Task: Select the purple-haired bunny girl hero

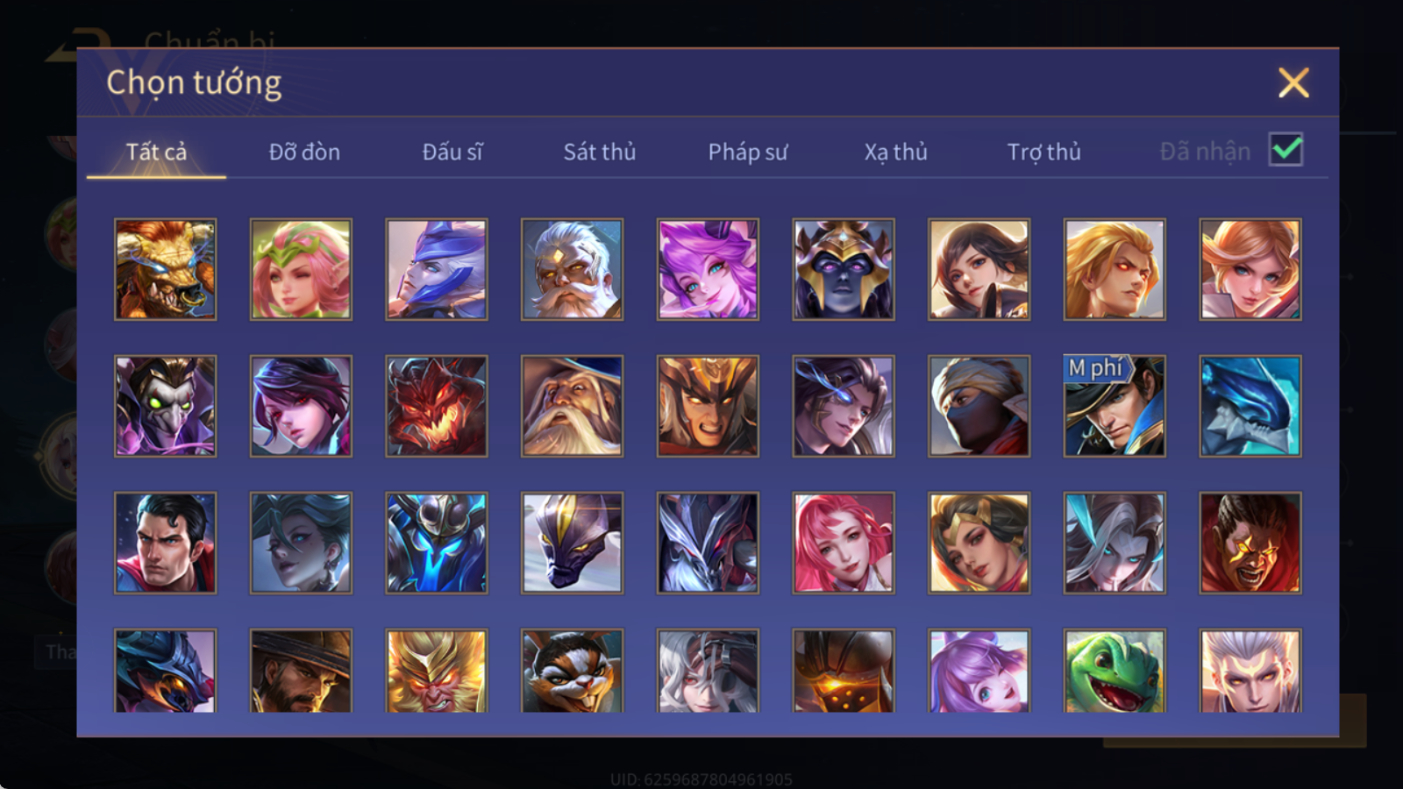Action: [979, 671]
